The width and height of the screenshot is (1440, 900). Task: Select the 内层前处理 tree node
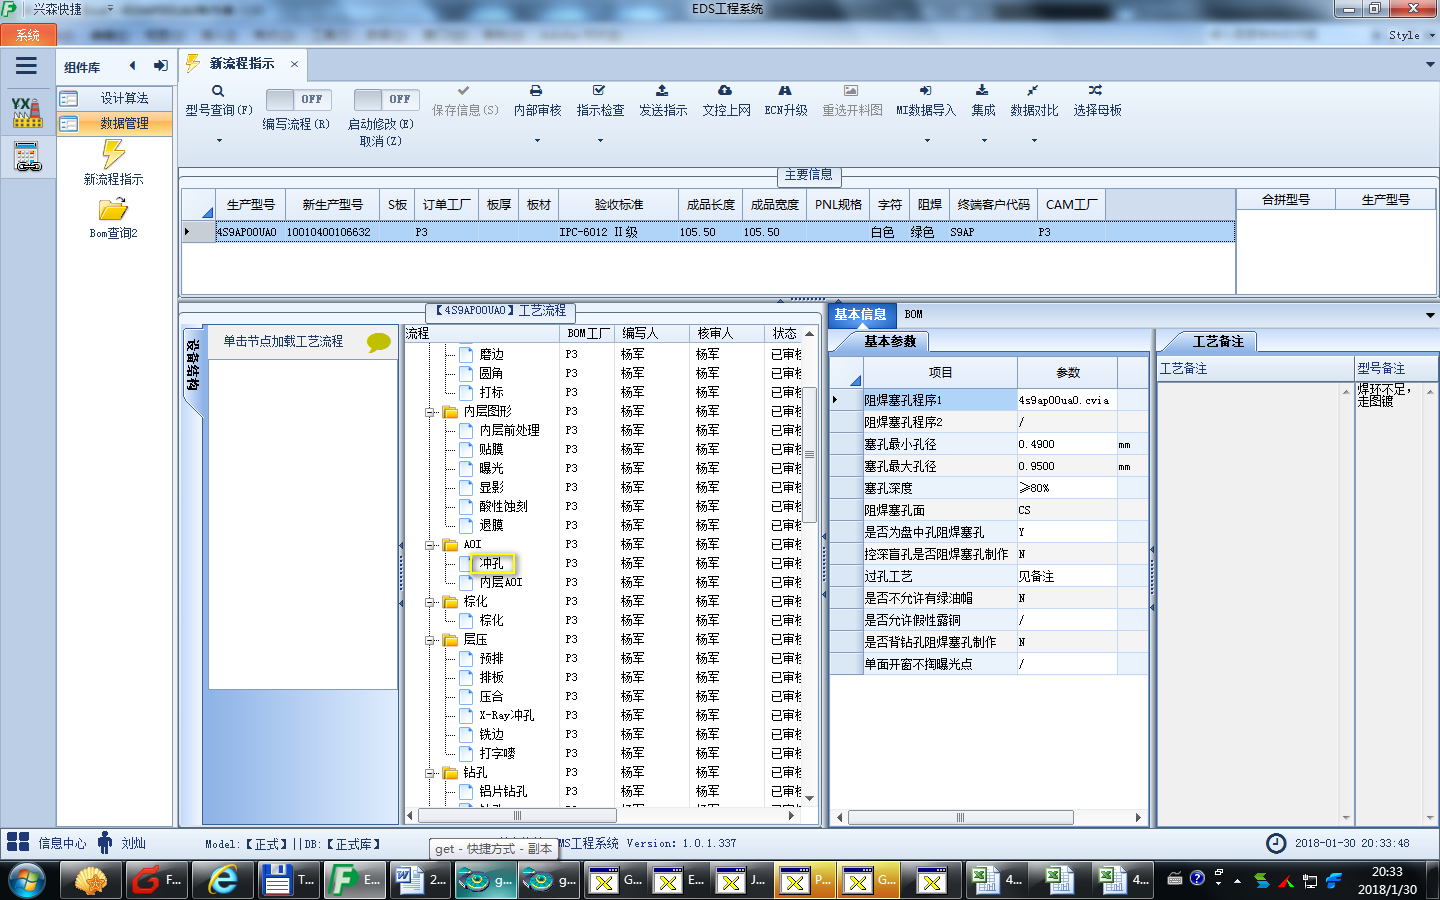pos(509,431)
